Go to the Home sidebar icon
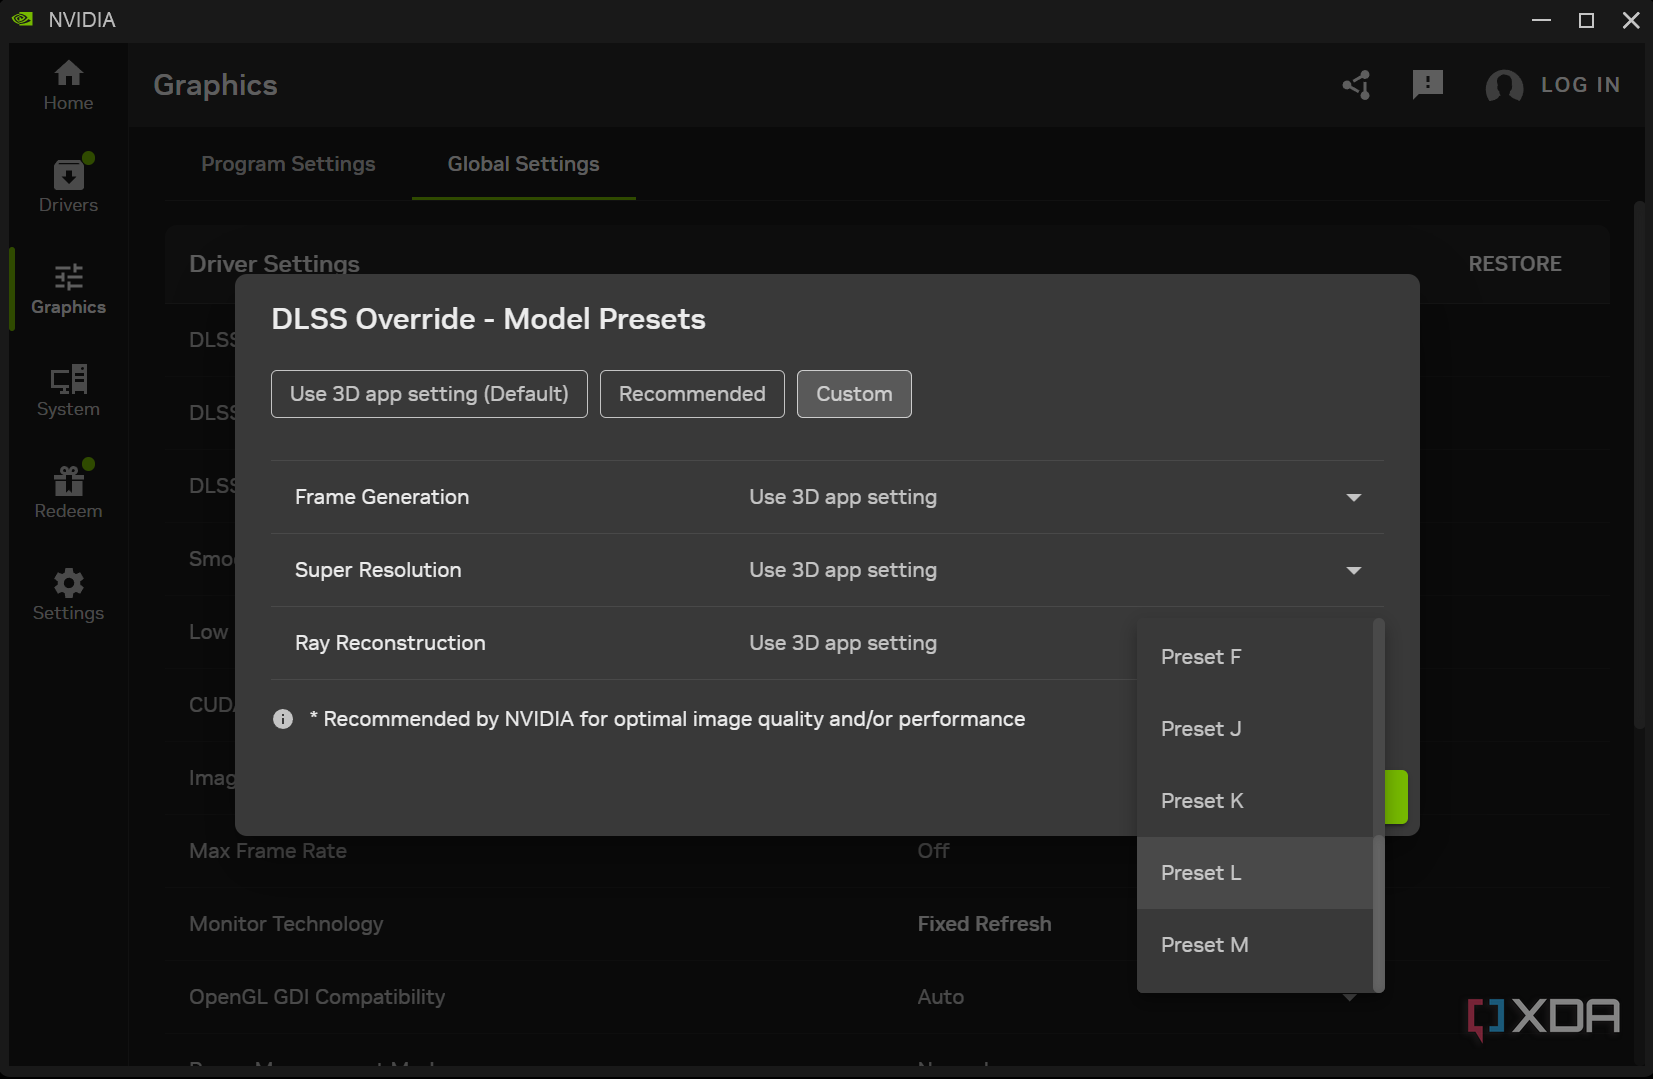Image resolution: width=1653 pixels, height=1079 pixels. pos(68,85)
